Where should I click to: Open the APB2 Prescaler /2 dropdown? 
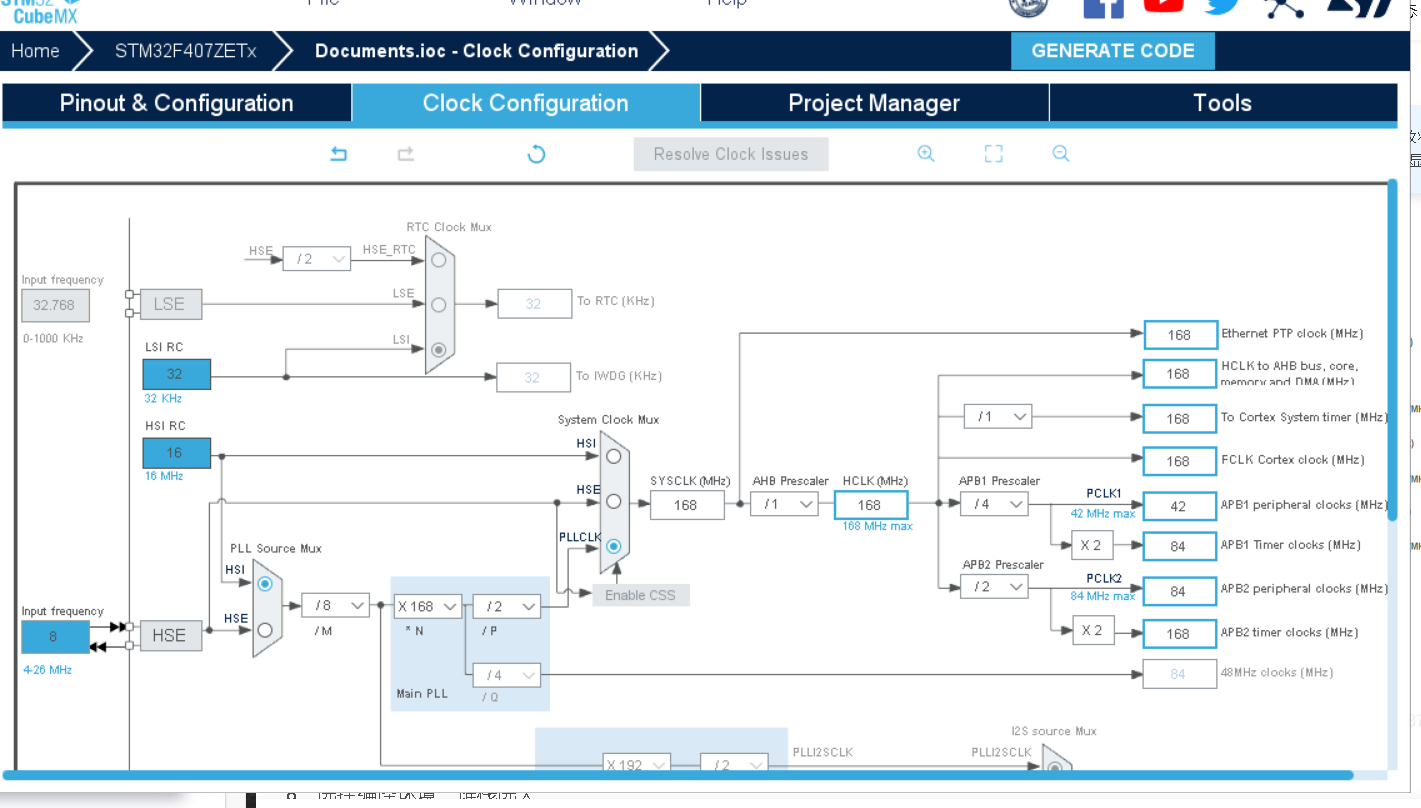click(994, 587)
